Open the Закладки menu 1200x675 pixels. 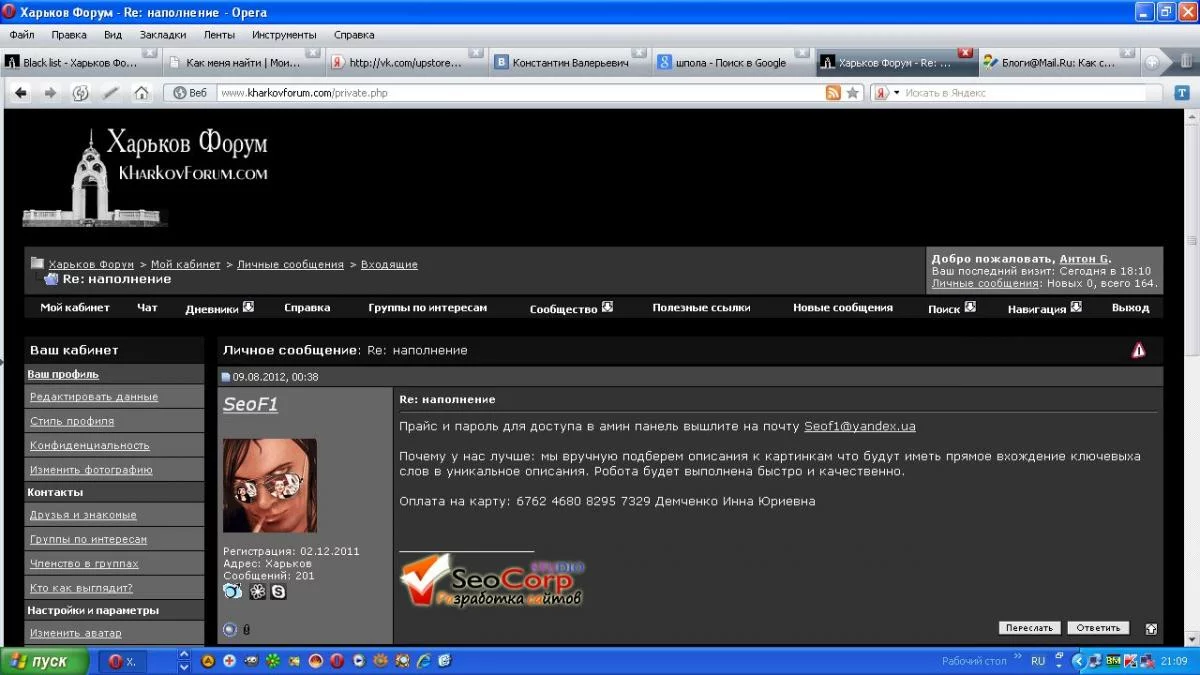(163, 34)
